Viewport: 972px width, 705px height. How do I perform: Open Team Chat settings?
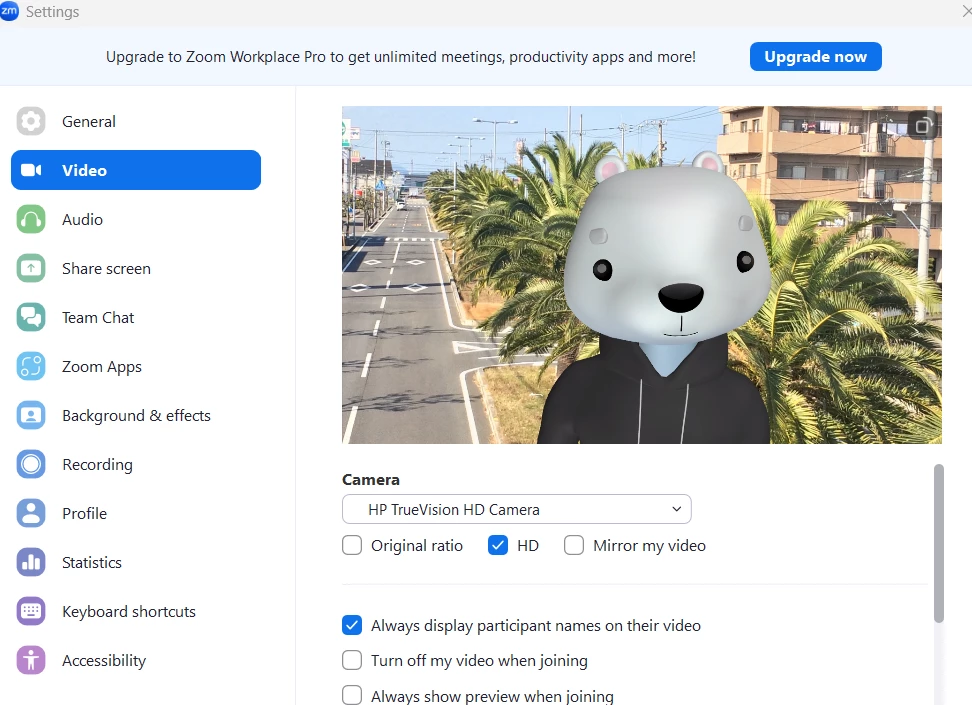[136, 317]
